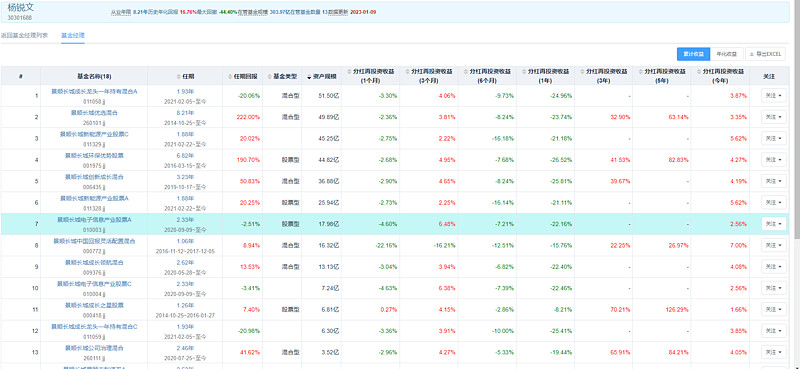Sort by 分红再投资收益 (6个月) arrows icon

465,71
